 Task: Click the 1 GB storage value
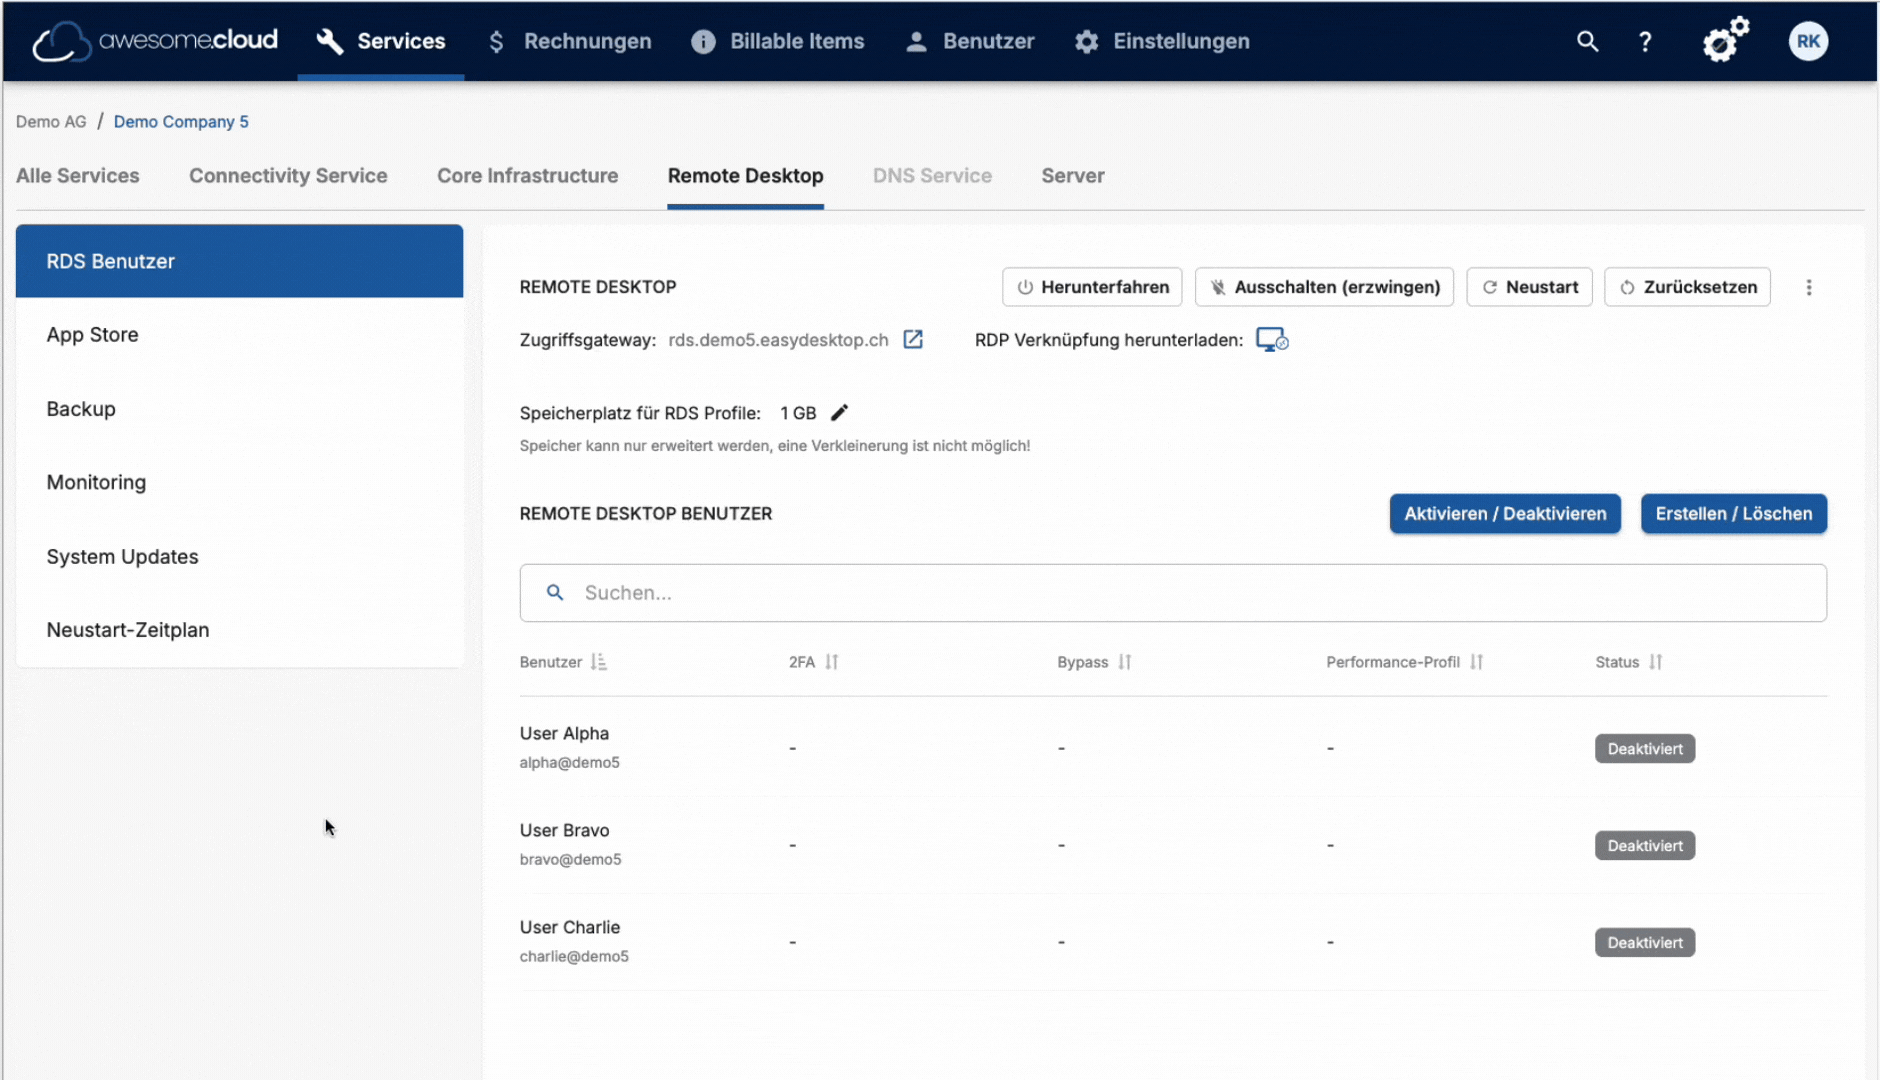pyautogui.click(x=798, y=413)
